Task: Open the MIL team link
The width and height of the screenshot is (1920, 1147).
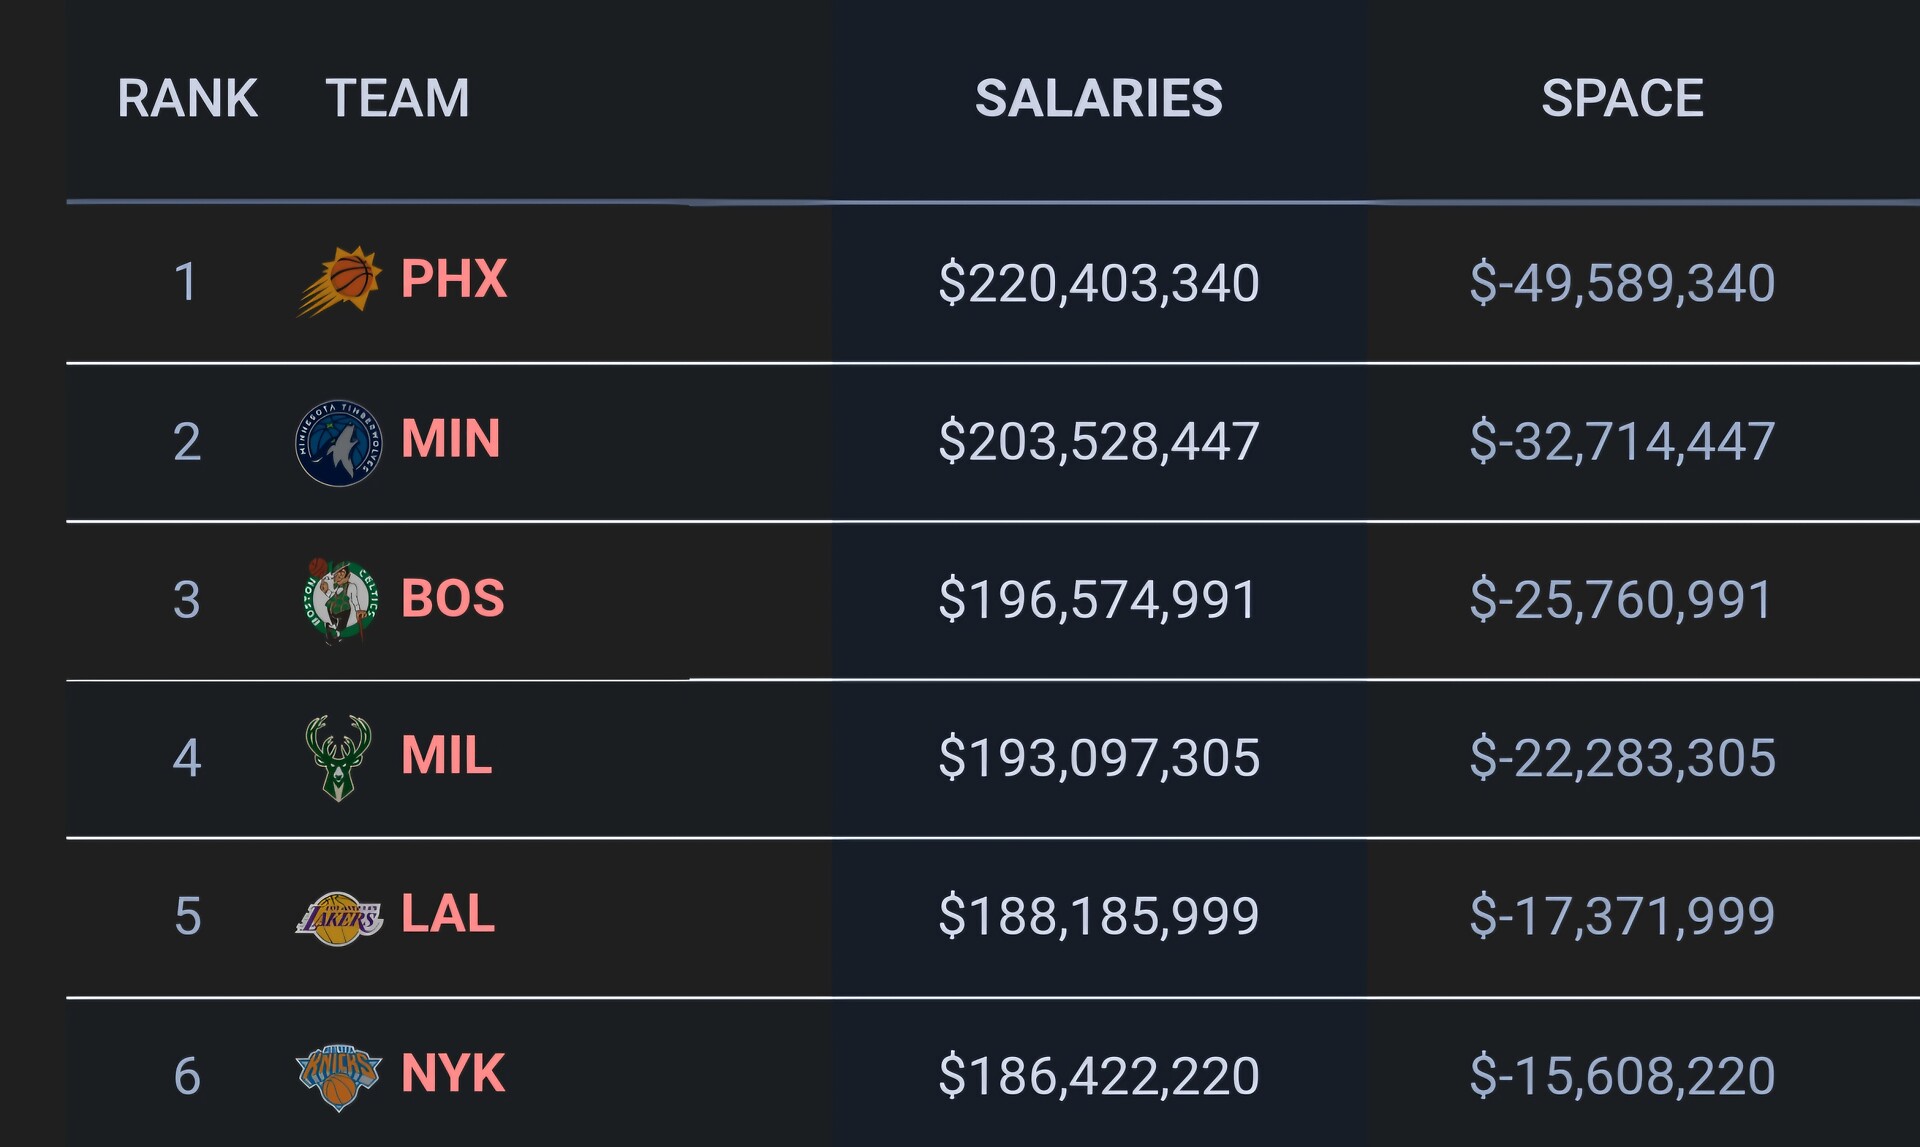Action: click(446, 755)
